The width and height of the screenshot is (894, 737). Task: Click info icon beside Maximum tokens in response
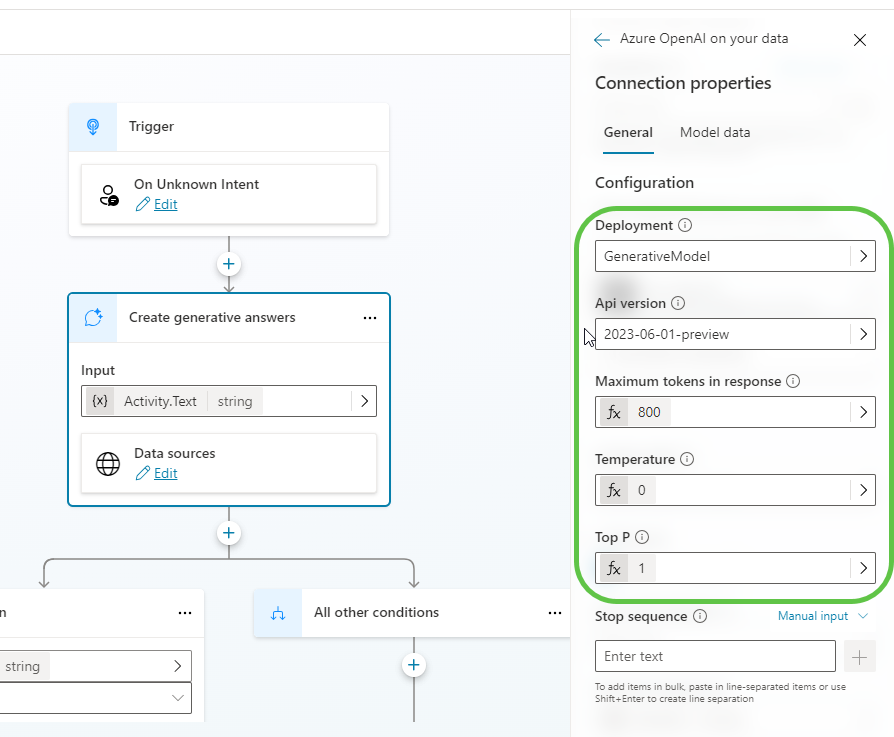point(793,381)
